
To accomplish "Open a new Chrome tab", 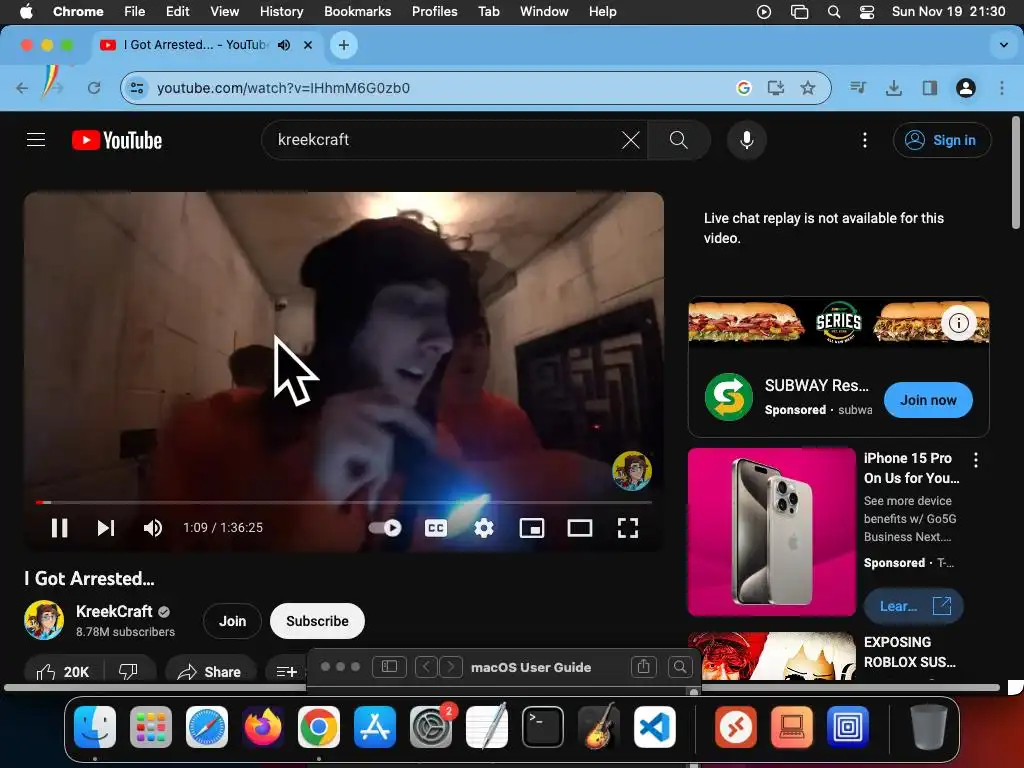I will tap(344, 45).
